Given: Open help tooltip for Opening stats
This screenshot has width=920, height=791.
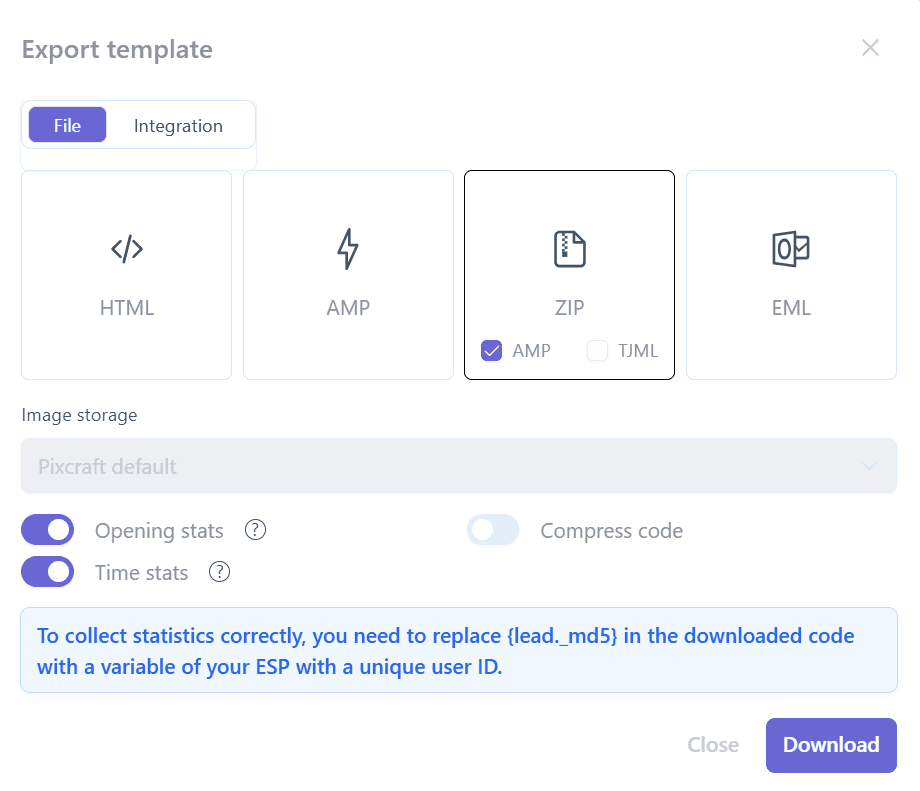Looking at the screenshot, I should pos(255,530).
